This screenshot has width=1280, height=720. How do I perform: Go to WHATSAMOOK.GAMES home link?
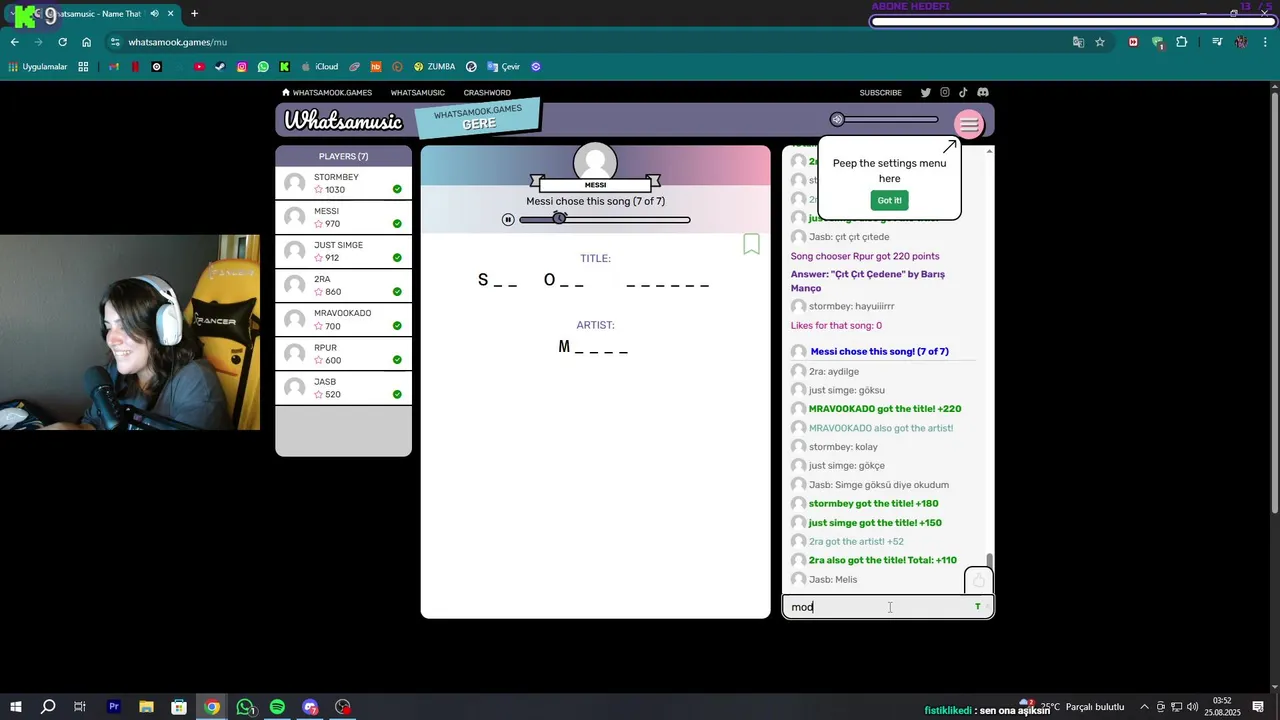(x=327, y=92)
